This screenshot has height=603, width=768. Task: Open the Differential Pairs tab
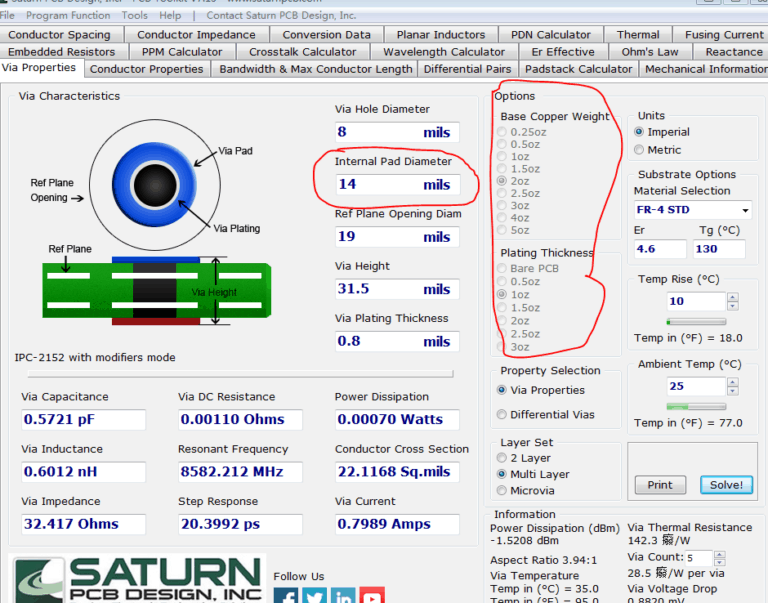(467, 69)
